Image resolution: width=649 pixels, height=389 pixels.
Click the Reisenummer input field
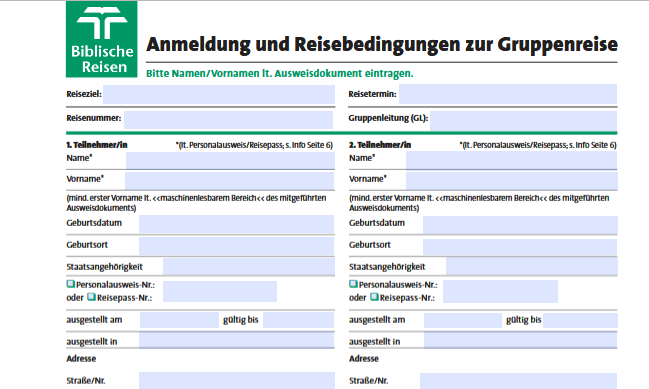[228, 120]
